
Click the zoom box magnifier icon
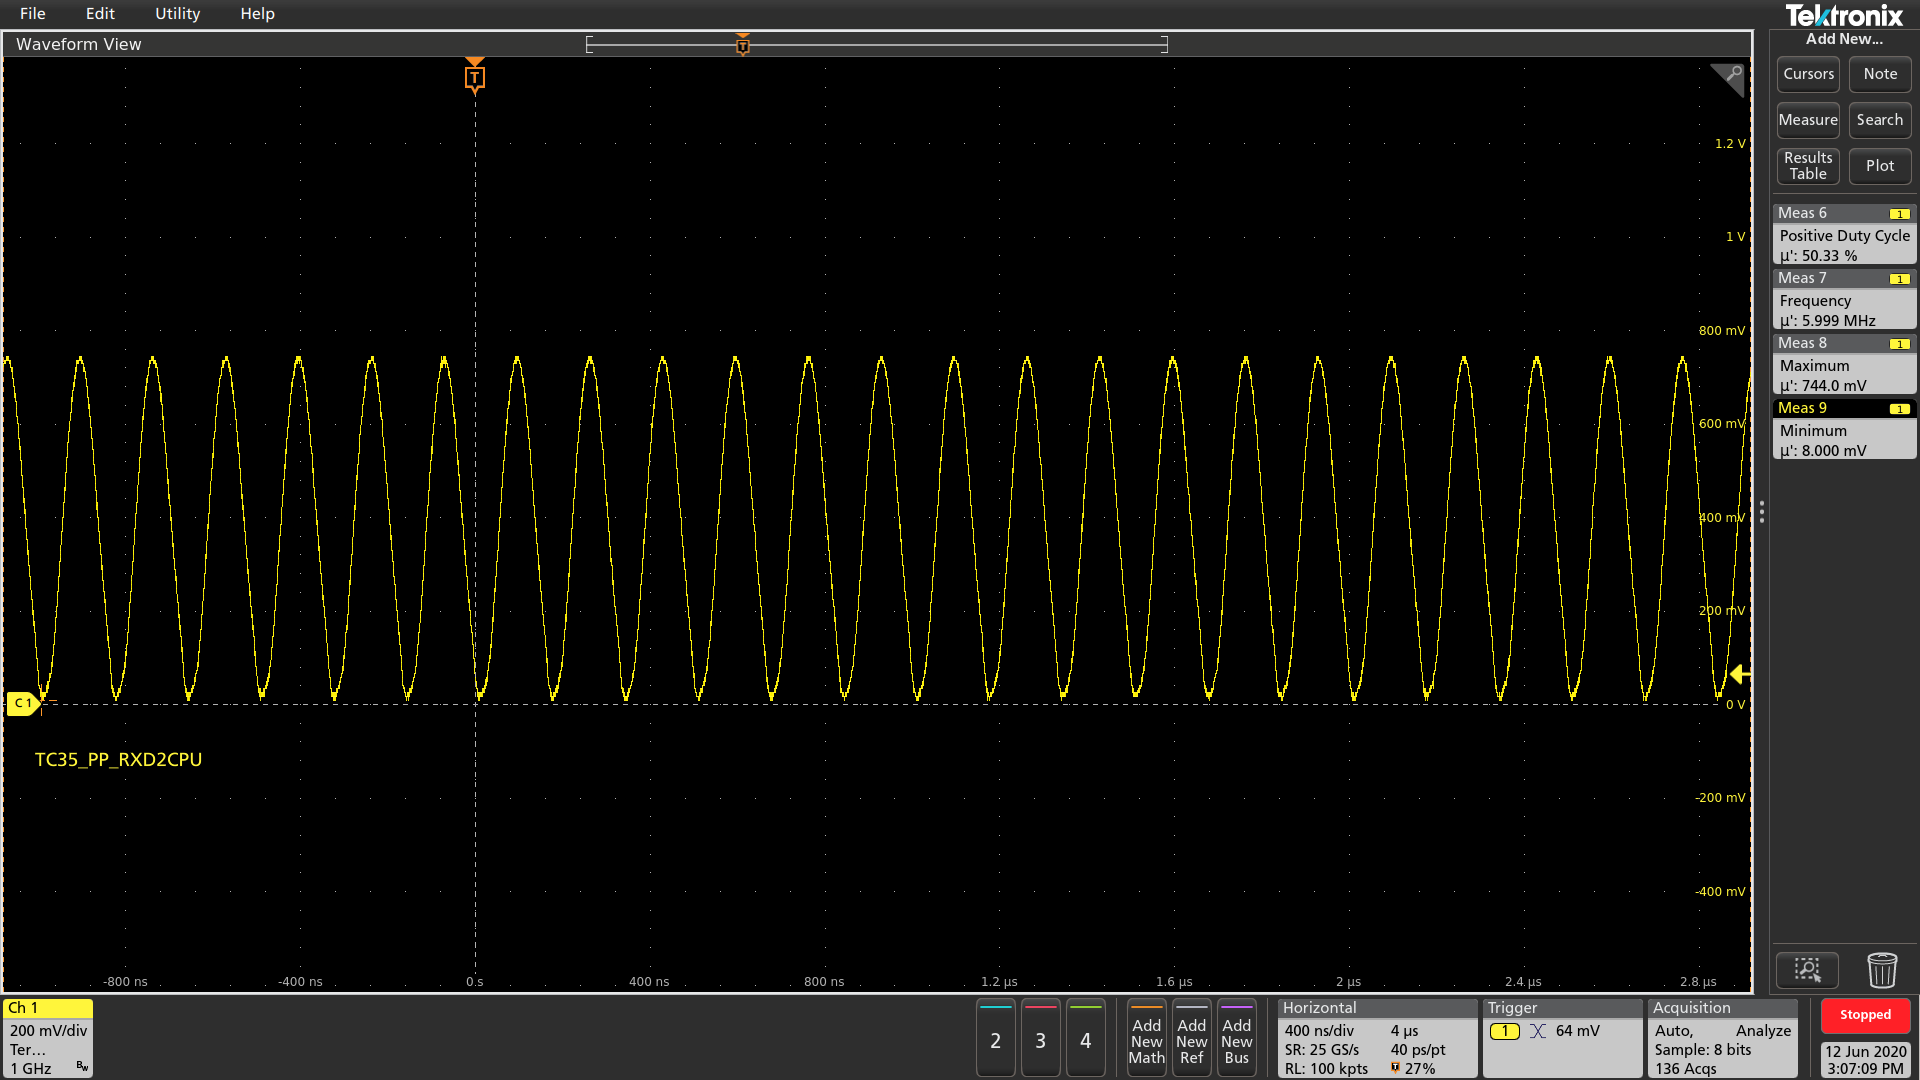click(x=1807, y=970)
